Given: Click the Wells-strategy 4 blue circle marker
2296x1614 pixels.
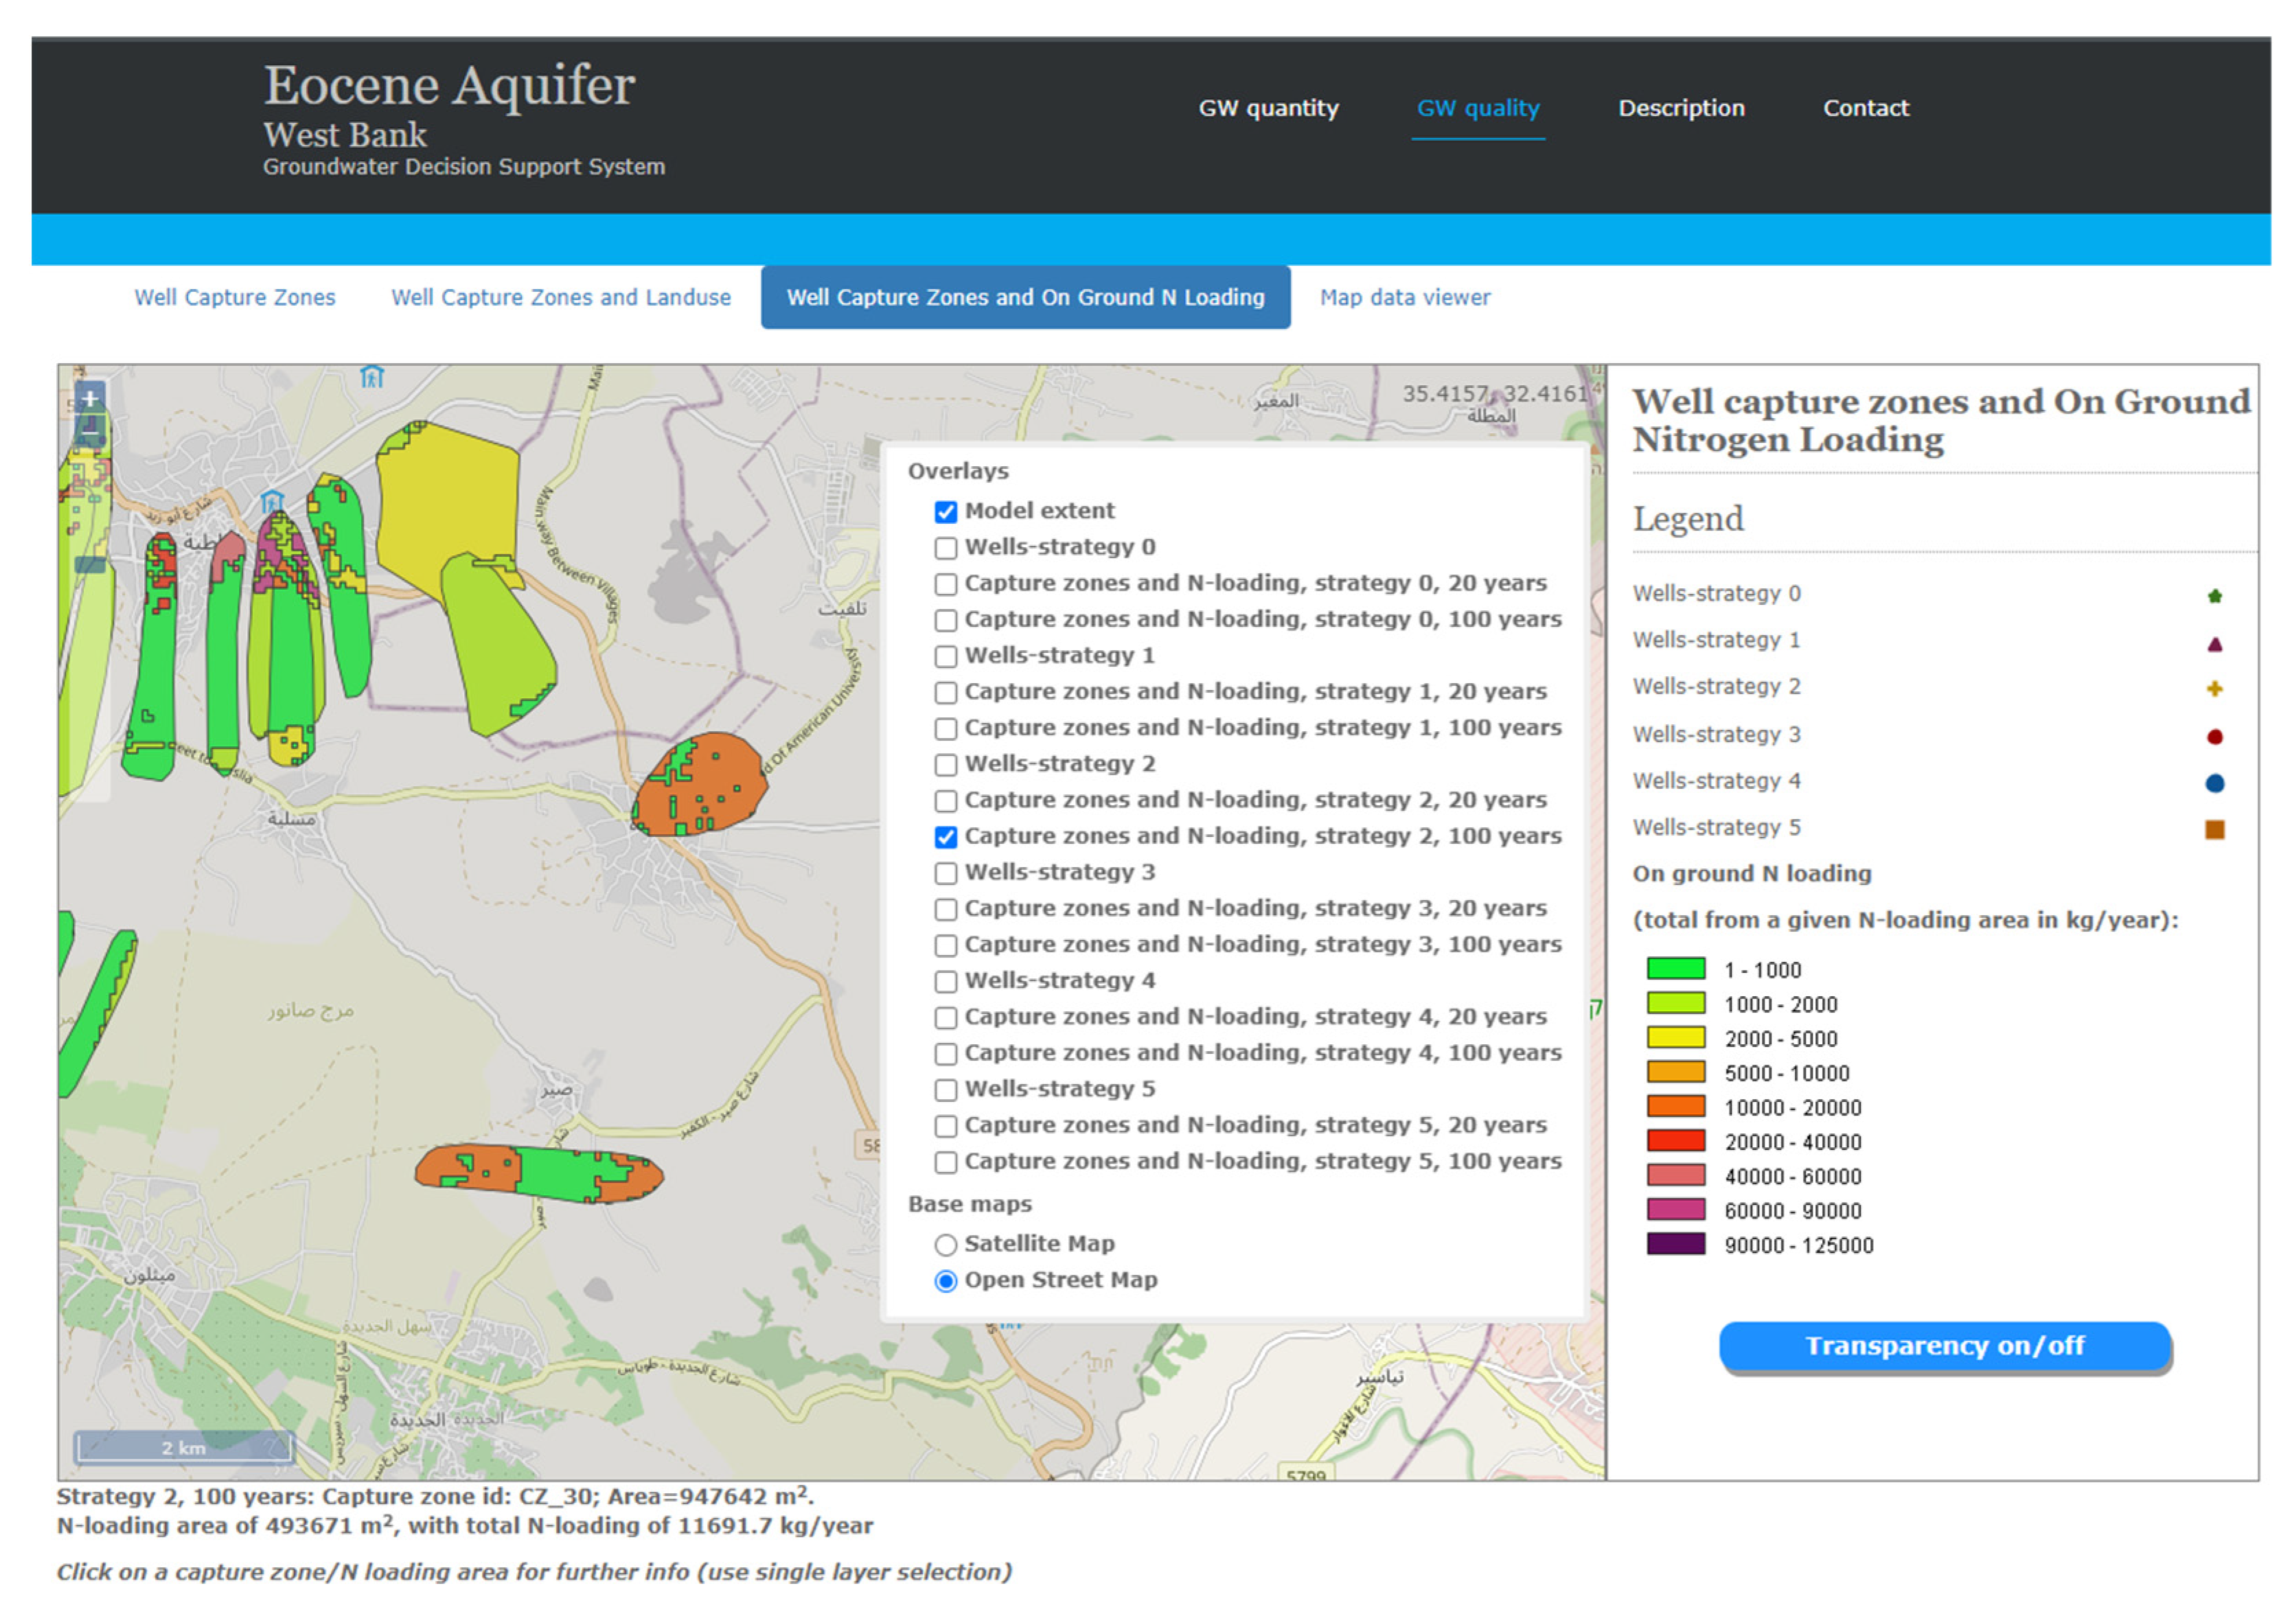Looking at the screenshot, I should pyautogui.click(x=2214, y=783).
